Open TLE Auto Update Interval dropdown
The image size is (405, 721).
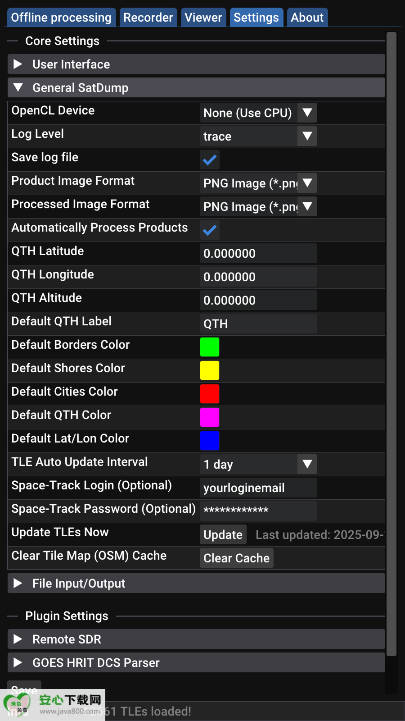pyautogui.click(x=258, y=464)
